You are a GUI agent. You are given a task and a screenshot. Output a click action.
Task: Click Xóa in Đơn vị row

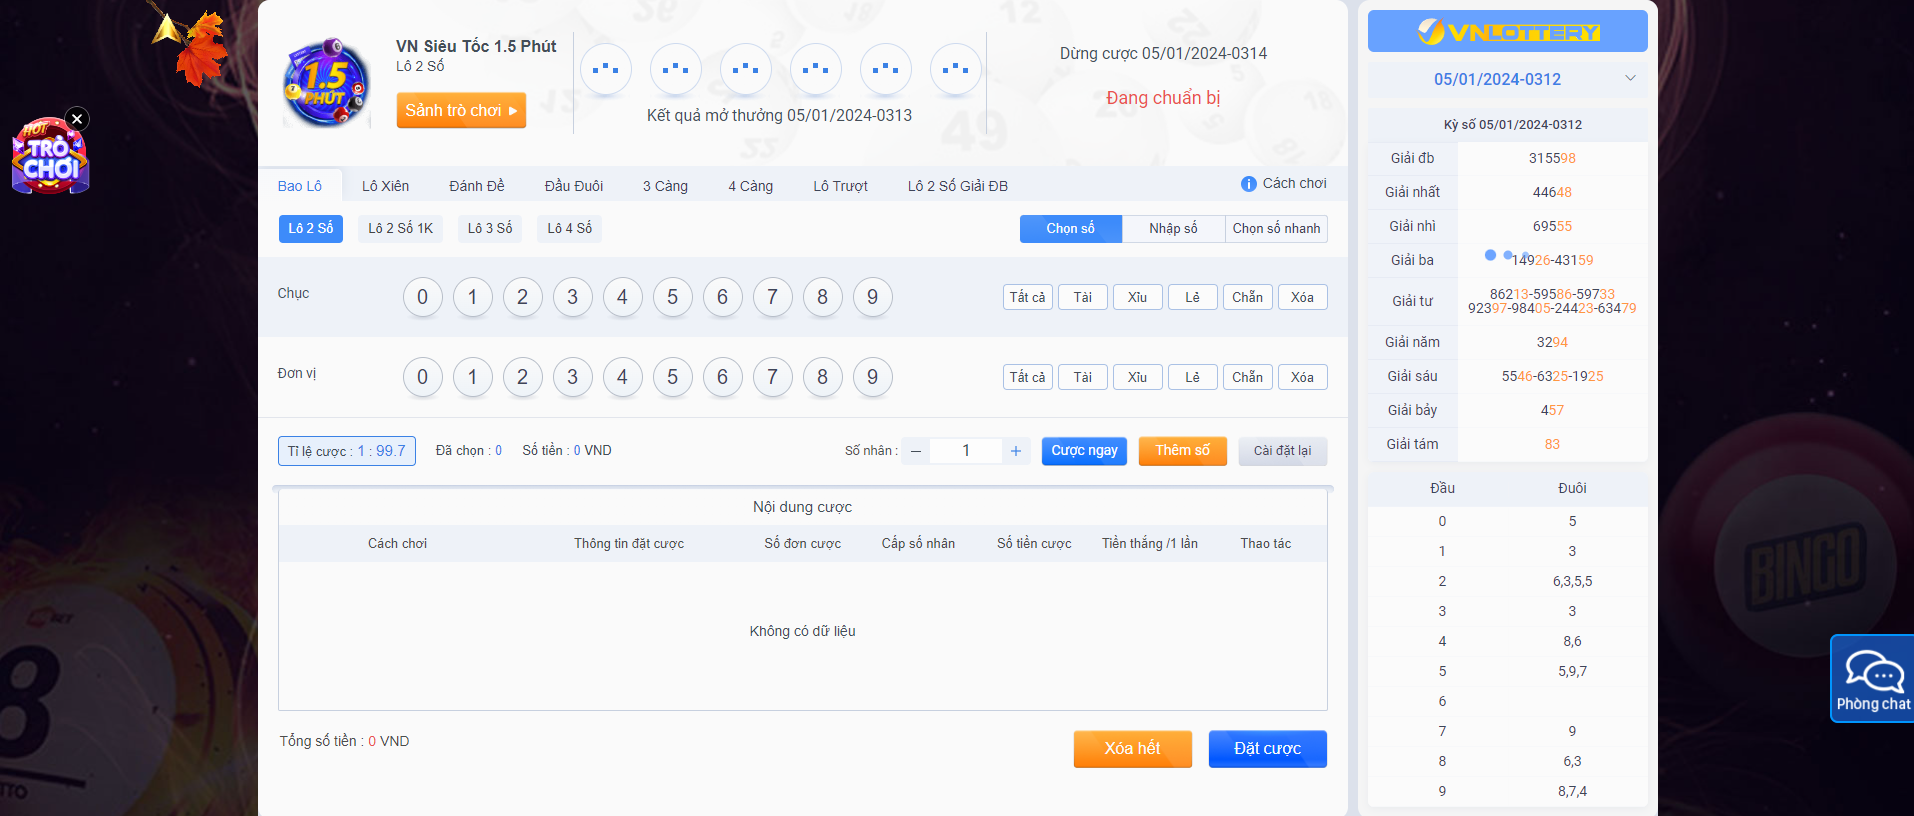(x=1303, y=377)
